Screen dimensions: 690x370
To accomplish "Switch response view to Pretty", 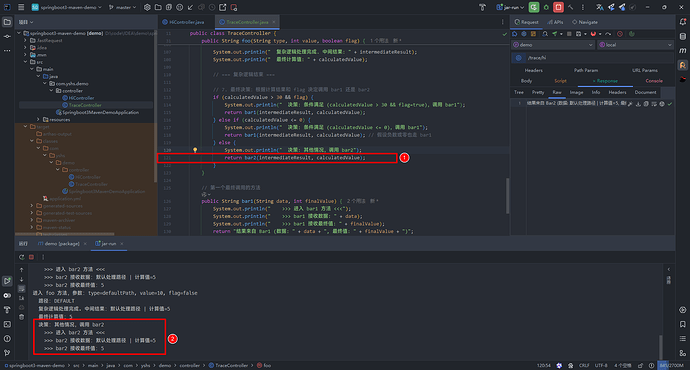I will coord(538,92).
